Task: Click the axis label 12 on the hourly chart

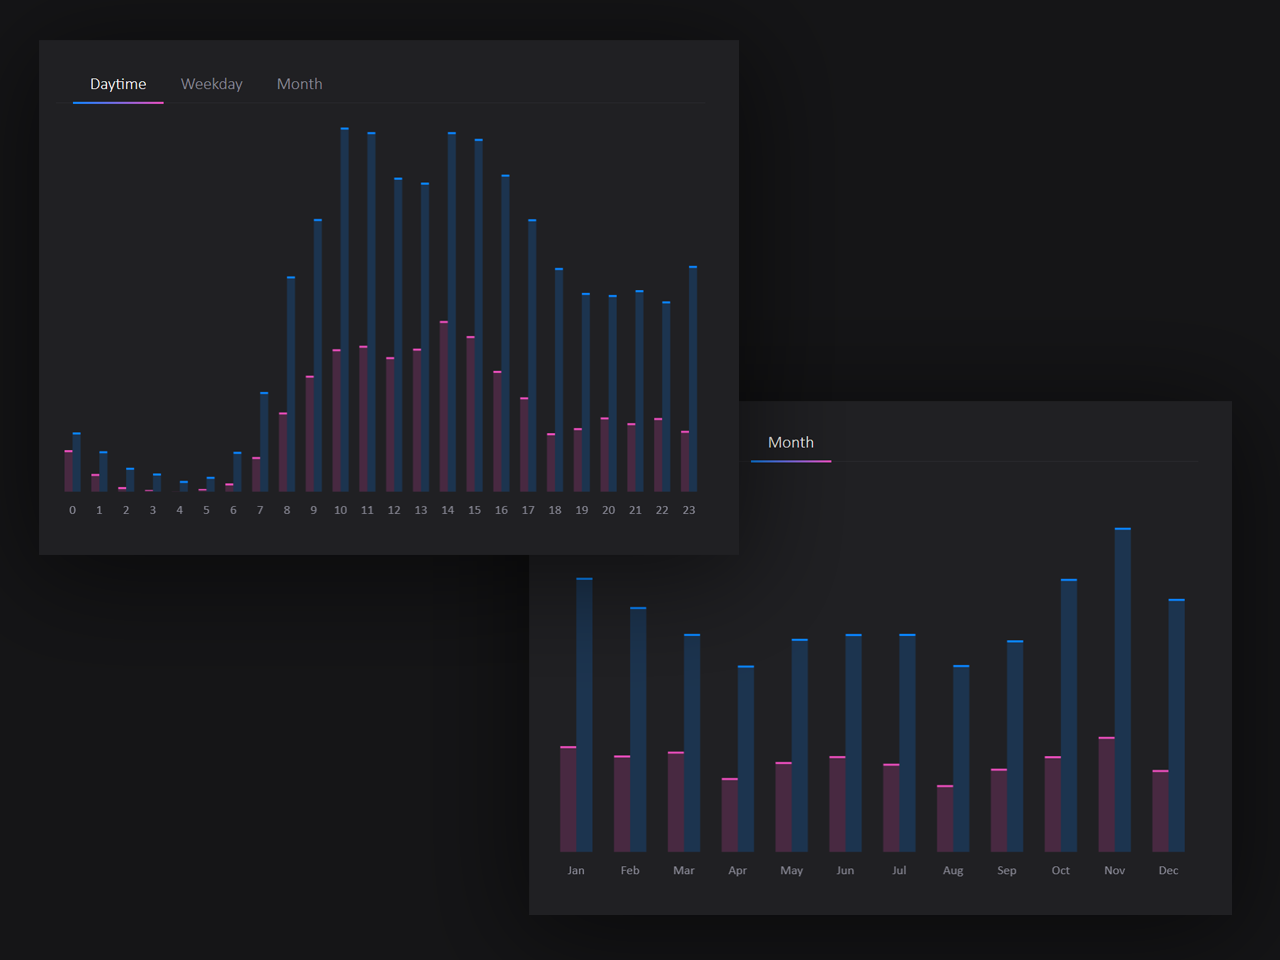Action: 393,509
